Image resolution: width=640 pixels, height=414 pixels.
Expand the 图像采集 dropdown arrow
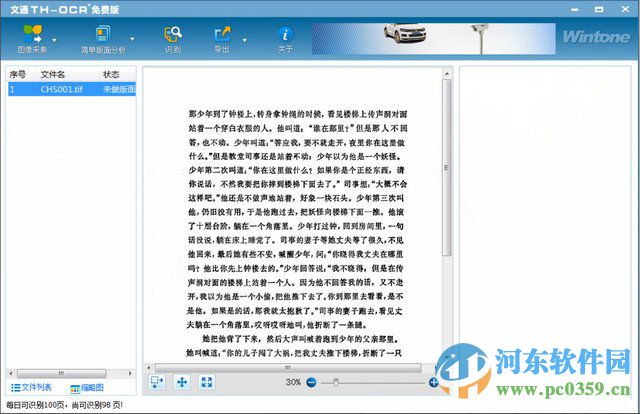tap(54, 40)
